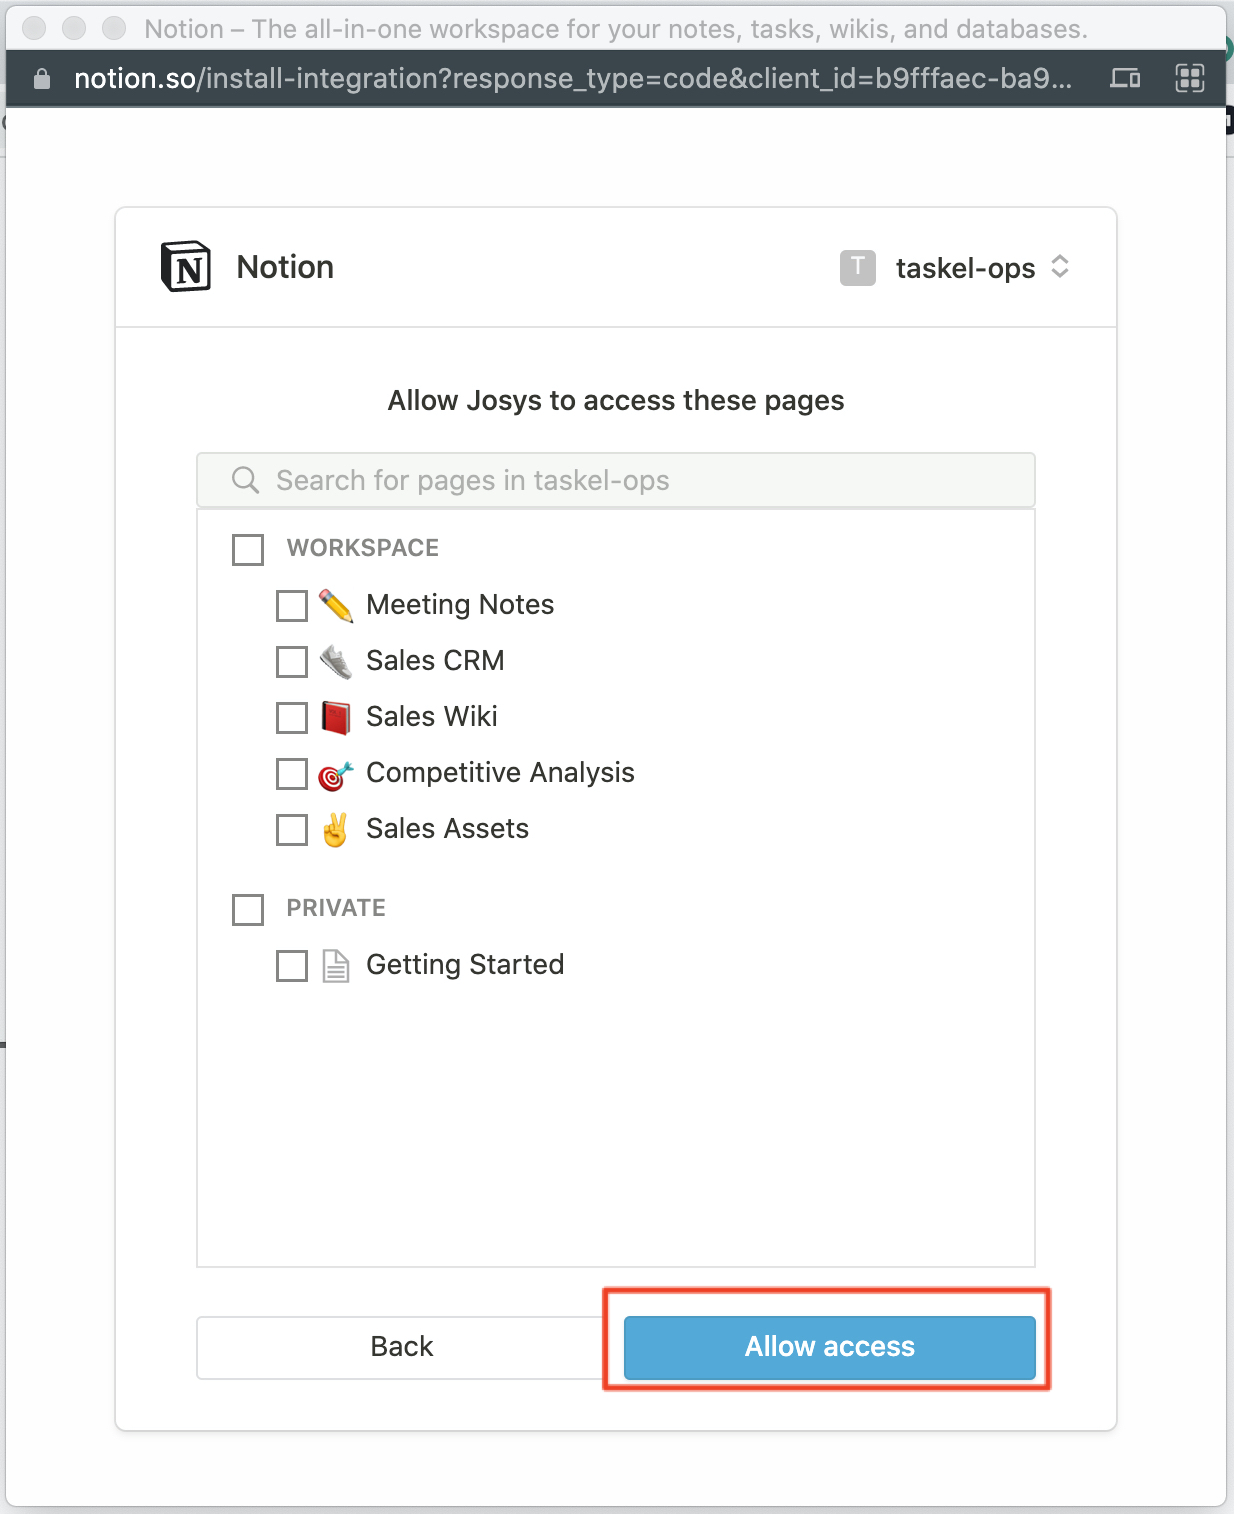Tick the Meeting Notes checkbox
Viewport: 1234px width, 1514px height.
292,606
